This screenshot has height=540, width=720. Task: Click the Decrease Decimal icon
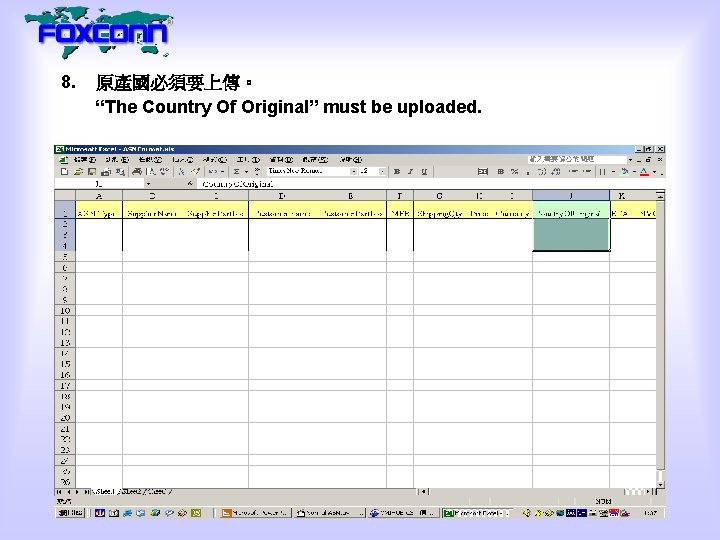556,172
